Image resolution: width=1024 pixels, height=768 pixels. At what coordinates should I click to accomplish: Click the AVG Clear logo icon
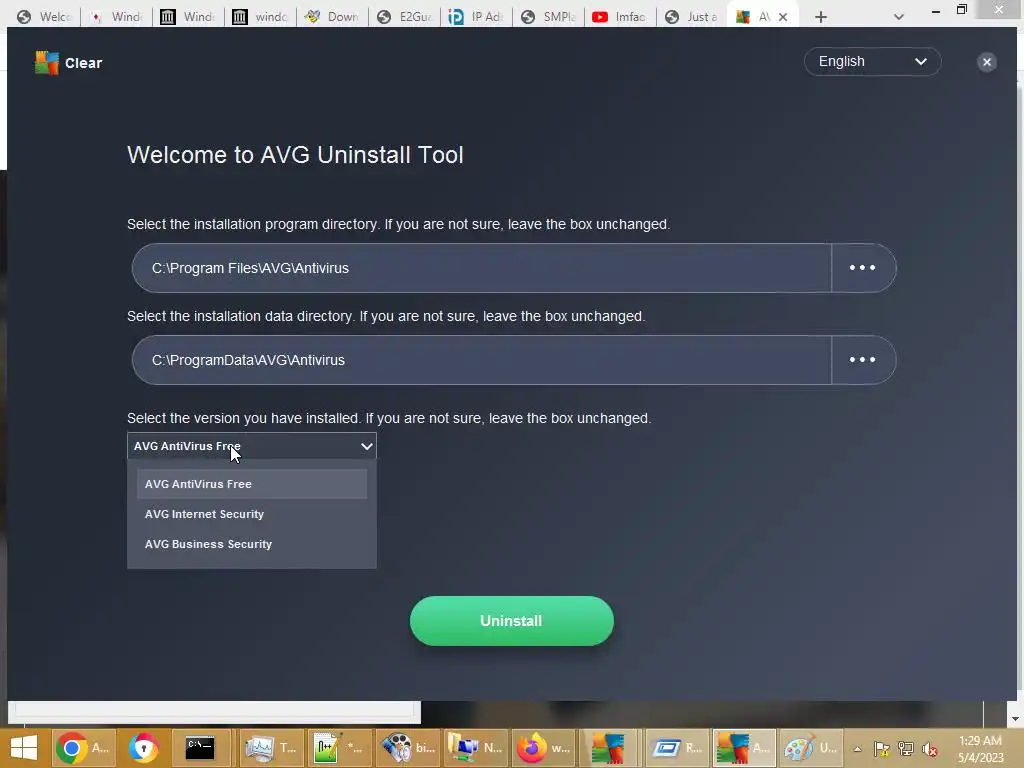46,63
